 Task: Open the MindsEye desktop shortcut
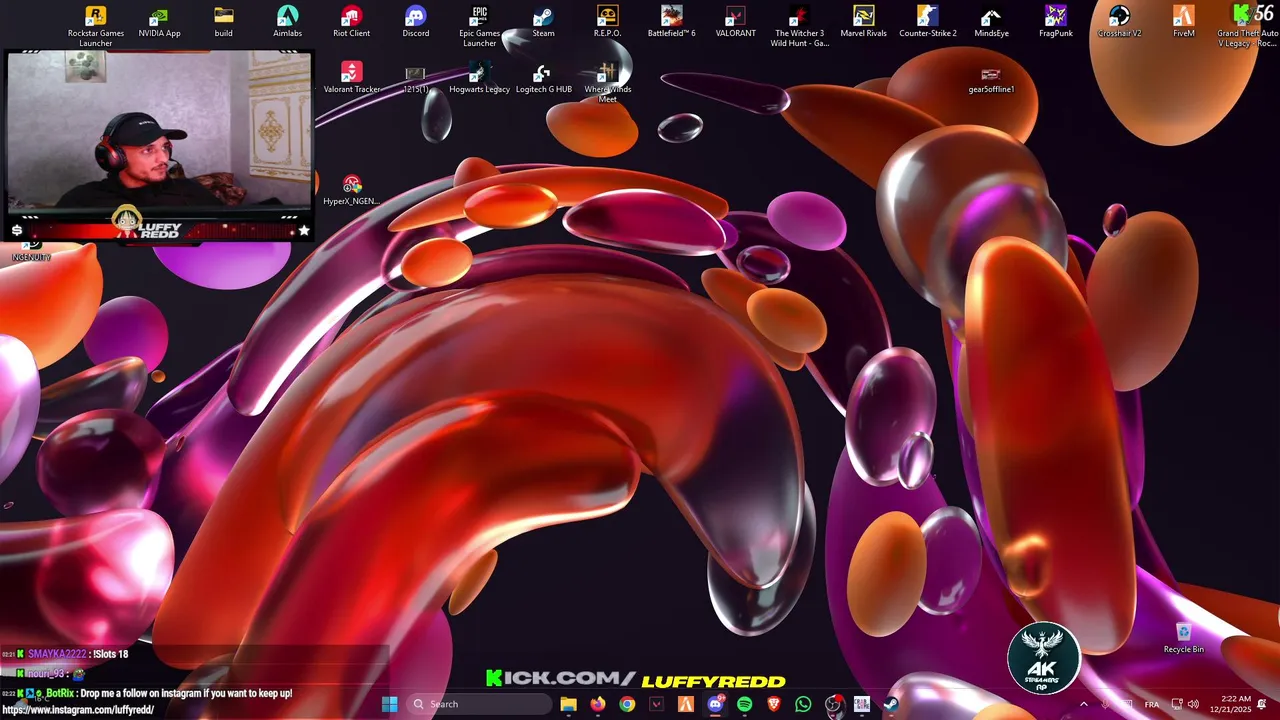[991, 22]
